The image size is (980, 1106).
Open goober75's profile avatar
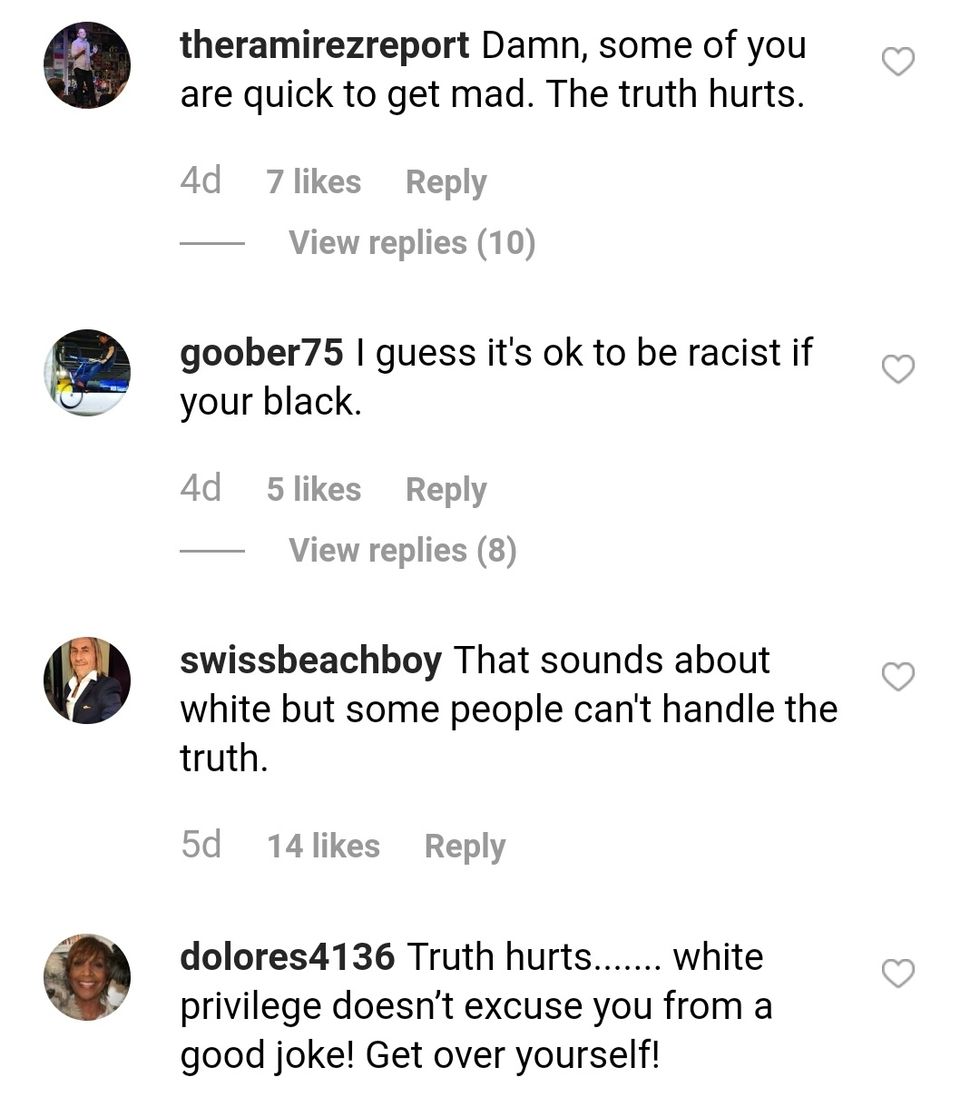[87, 372]
